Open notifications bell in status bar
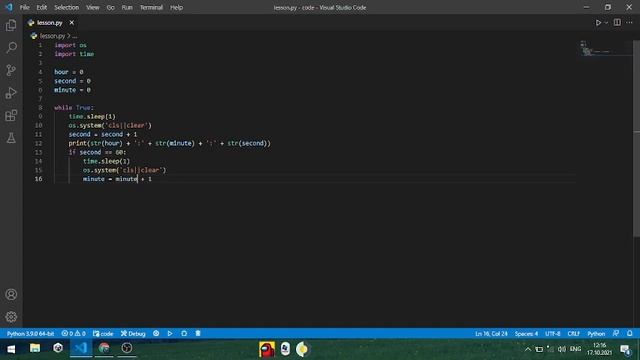The height and width of the screenshot is (360, 640). click(x=629, y=333)
